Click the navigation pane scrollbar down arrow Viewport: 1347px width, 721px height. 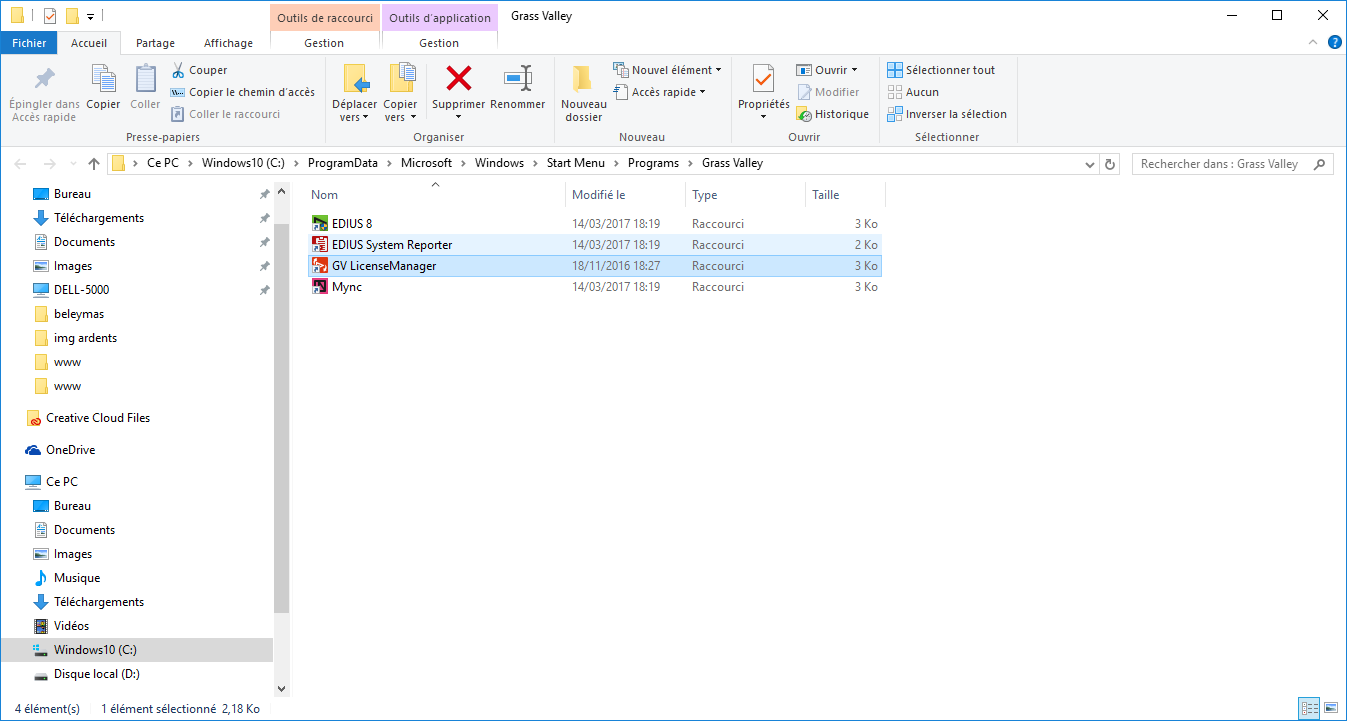281,688
